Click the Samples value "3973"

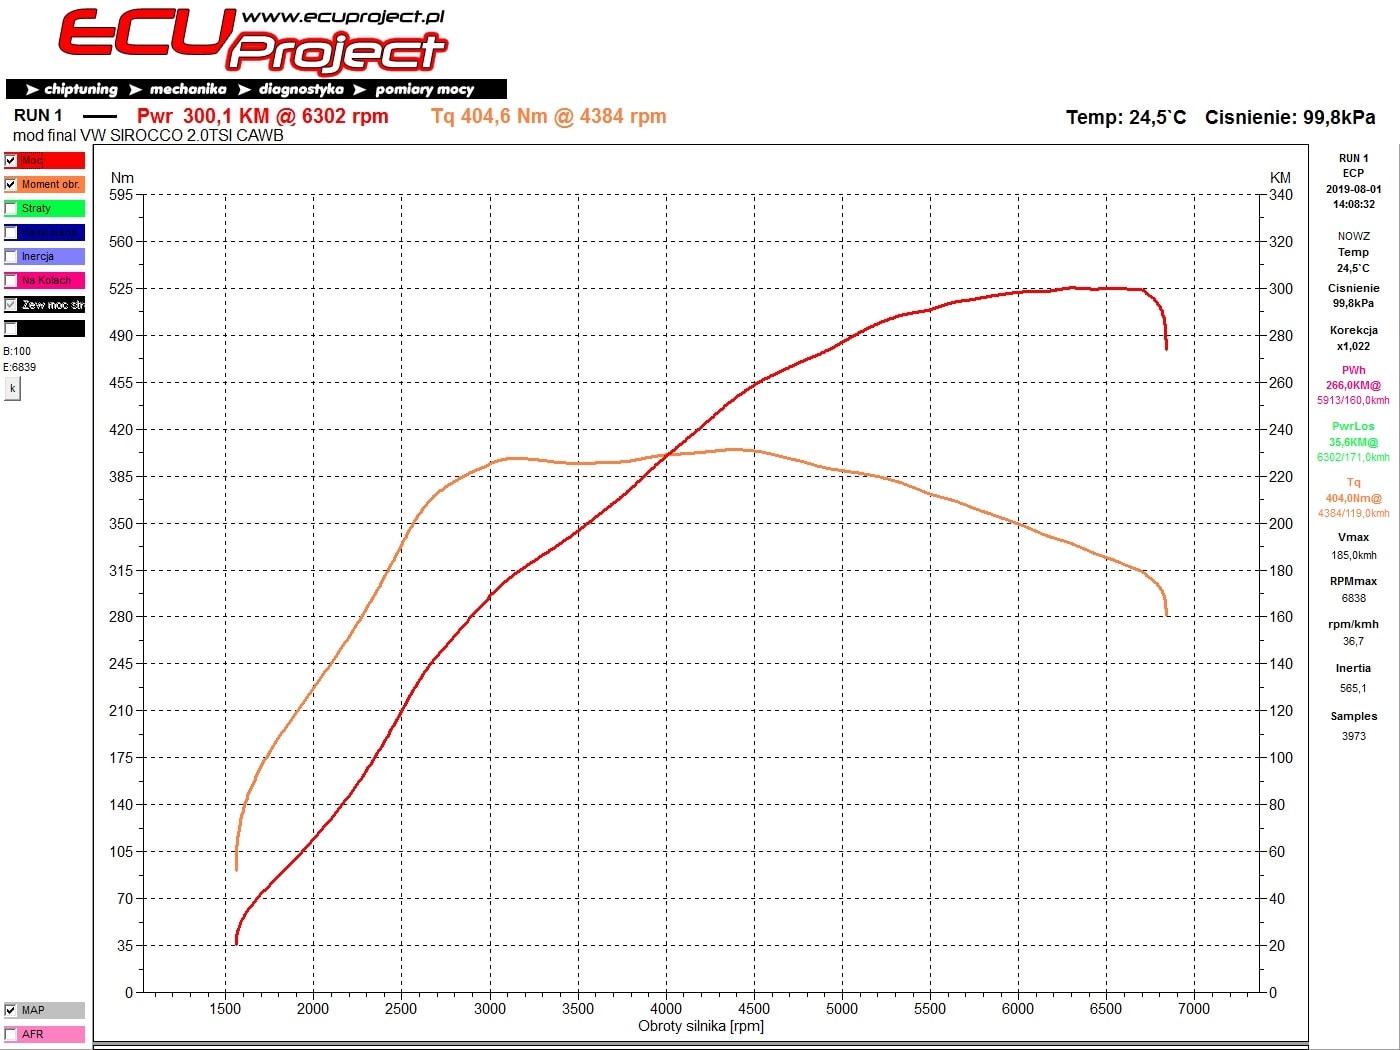pos(1354,736)
